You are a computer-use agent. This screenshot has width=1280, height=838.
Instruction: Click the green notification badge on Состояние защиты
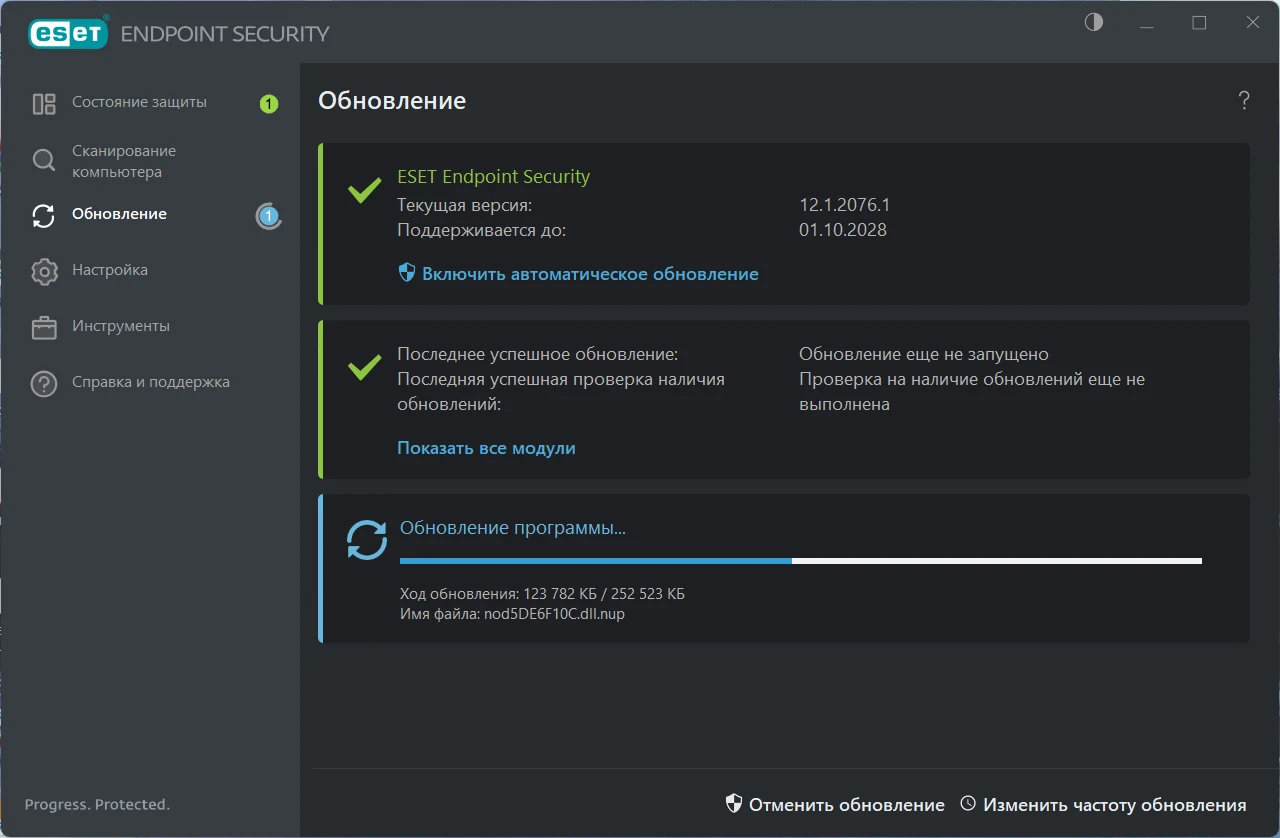[x=269, y=104]
